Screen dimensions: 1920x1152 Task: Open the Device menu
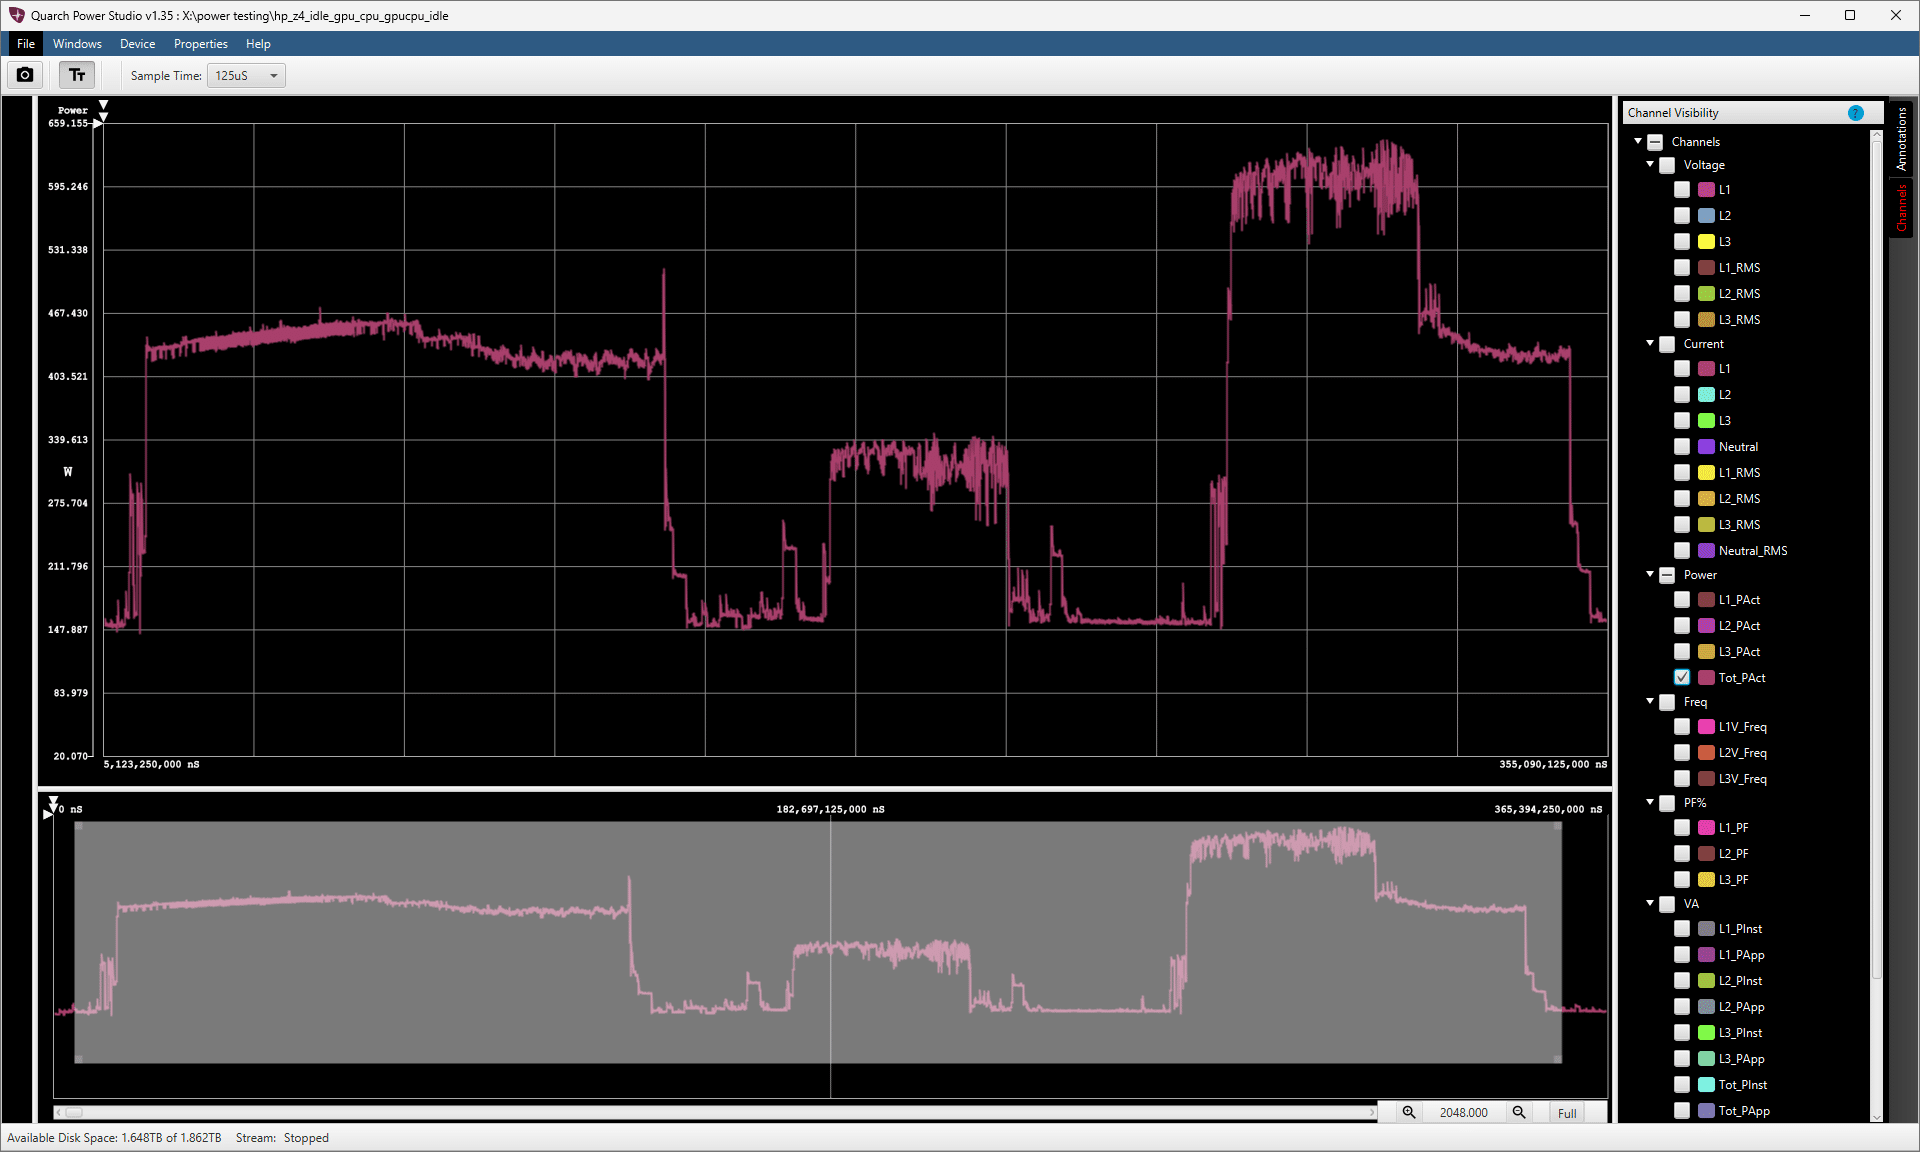coord(137,44)
